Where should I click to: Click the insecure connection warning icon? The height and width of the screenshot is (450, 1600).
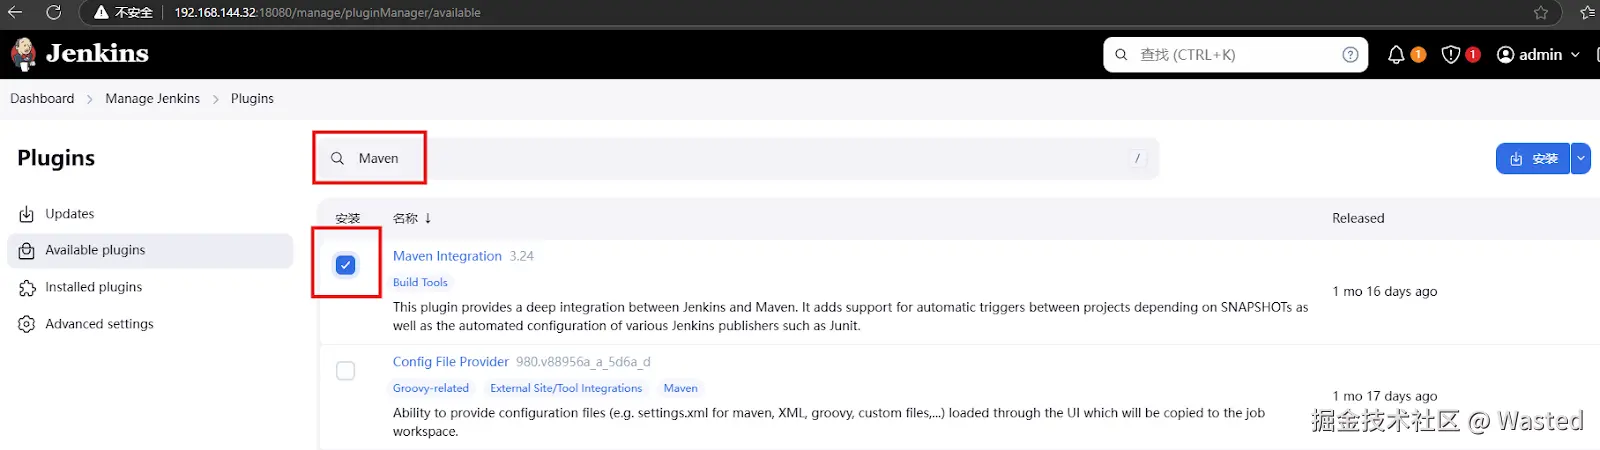[101, 12]
